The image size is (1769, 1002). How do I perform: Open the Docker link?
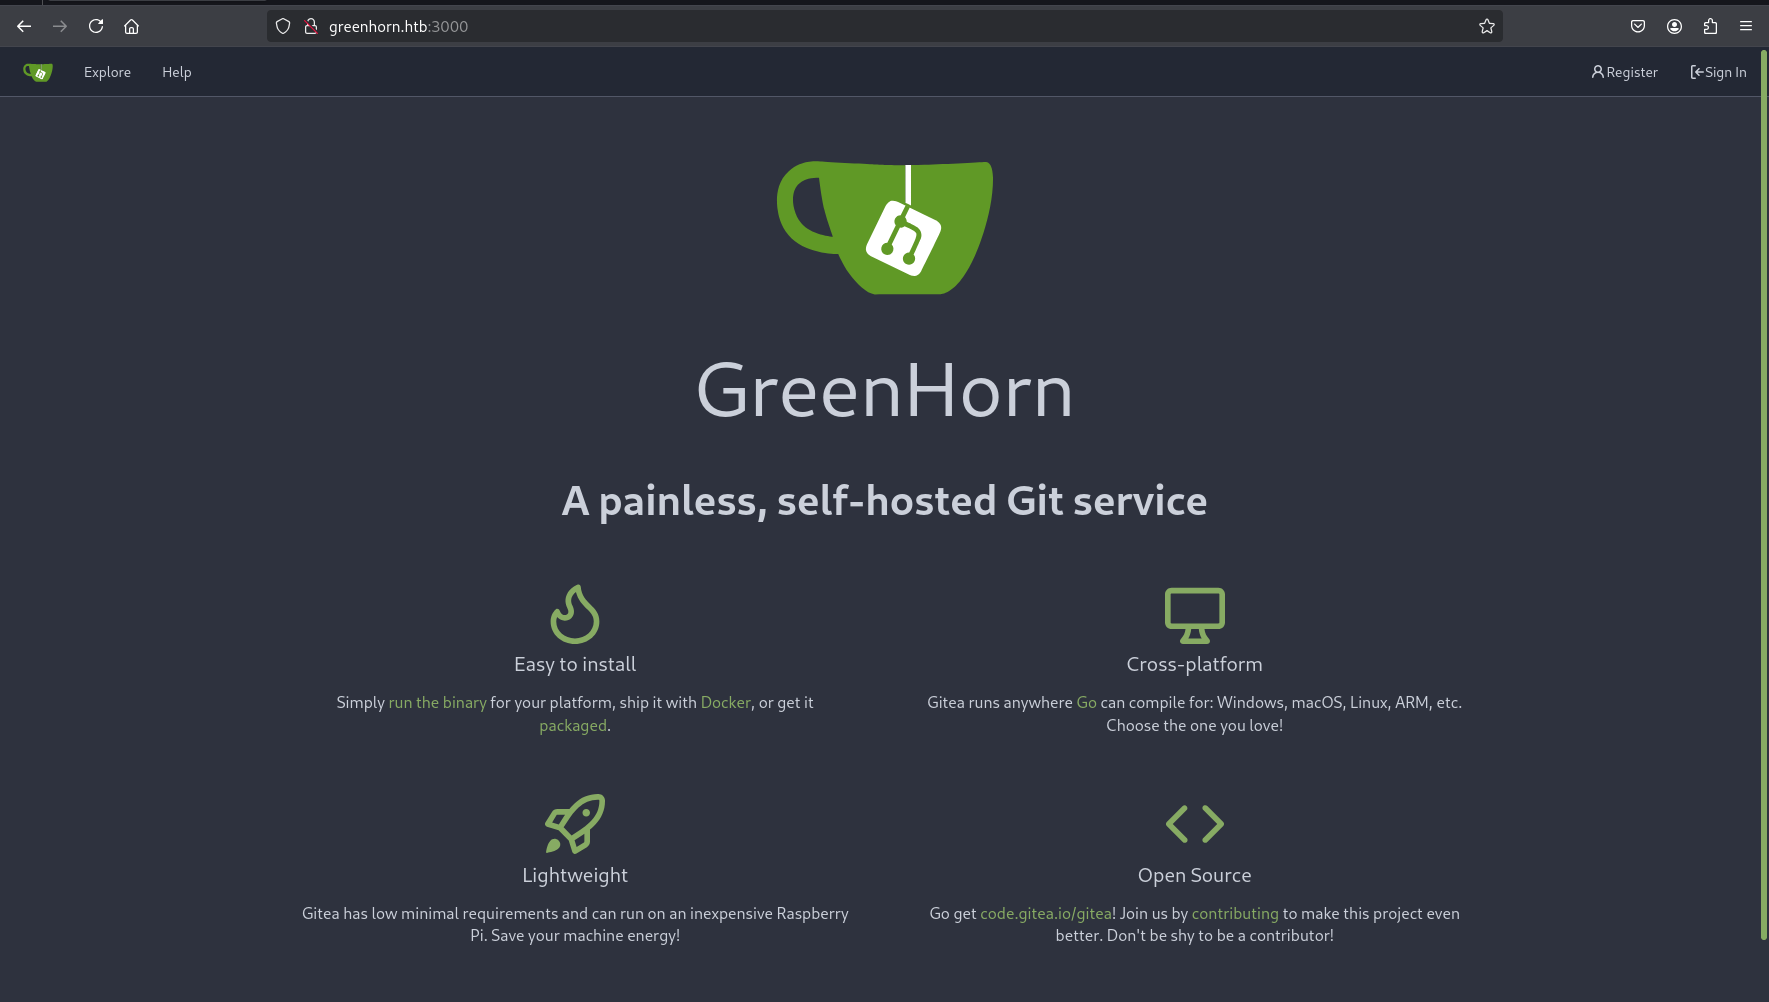tap(725, 702)
